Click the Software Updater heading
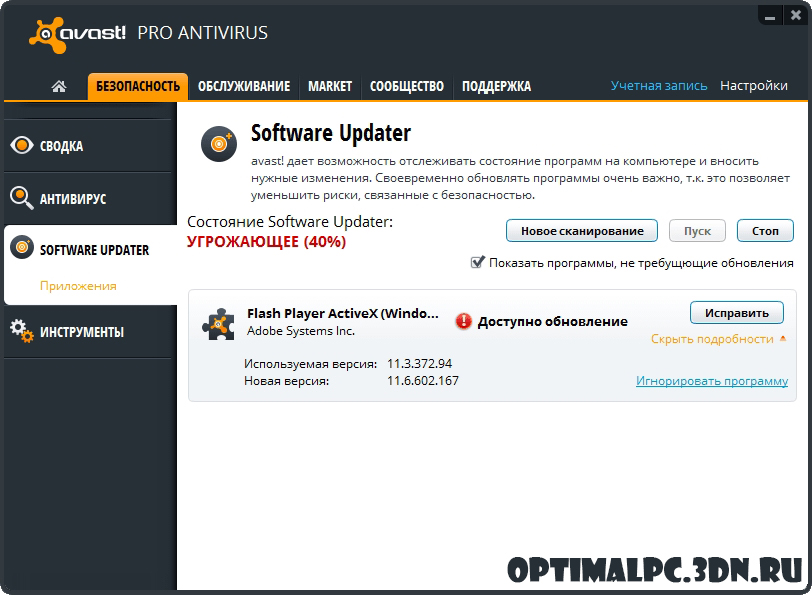812x595 pixels. tap(331, 133)
